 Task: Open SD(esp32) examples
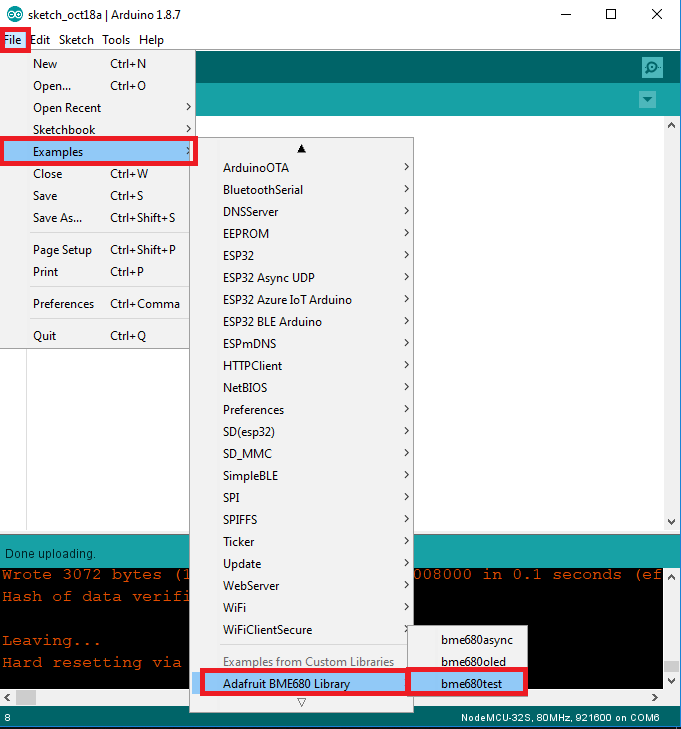(302, 432)
